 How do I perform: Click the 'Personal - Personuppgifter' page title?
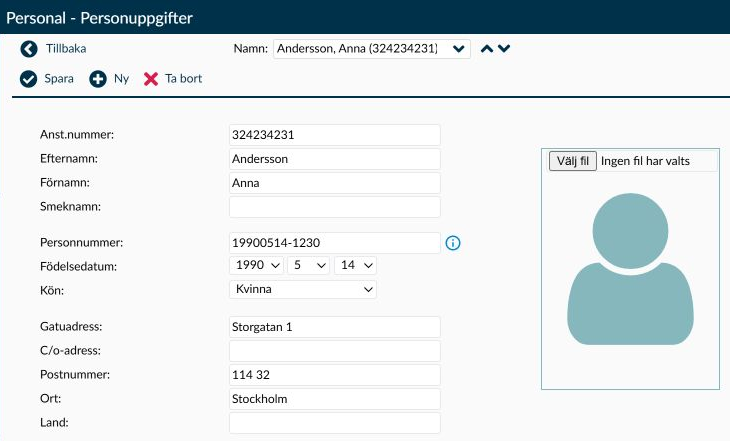click(x=99, y=18)
